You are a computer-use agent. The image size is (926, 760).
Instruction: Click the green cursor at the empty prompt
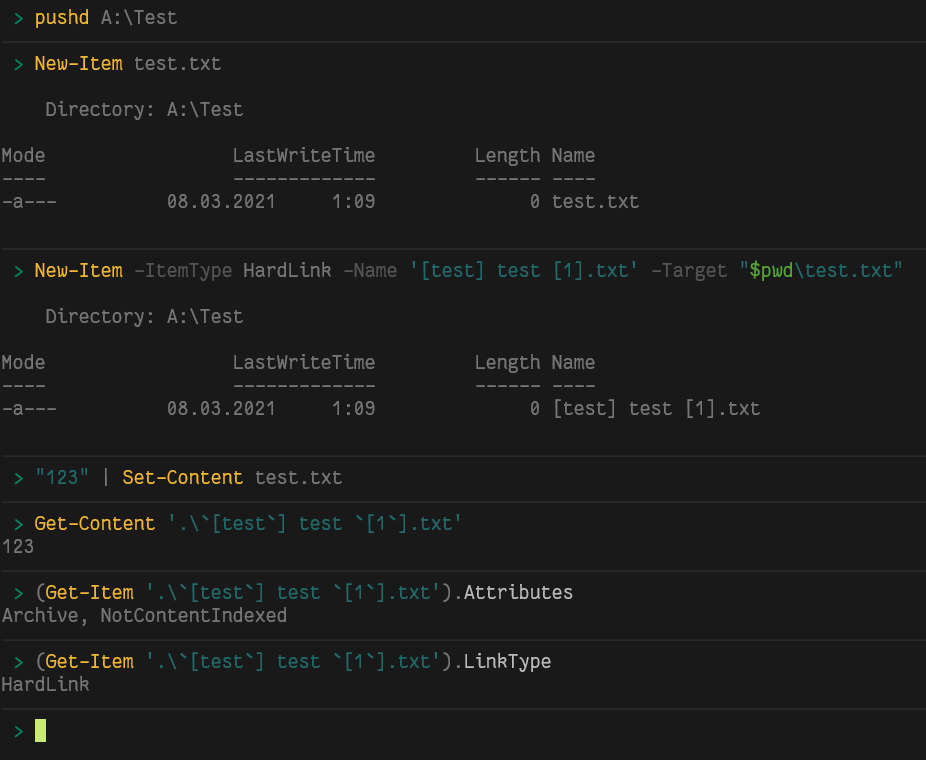click(40, 730)
